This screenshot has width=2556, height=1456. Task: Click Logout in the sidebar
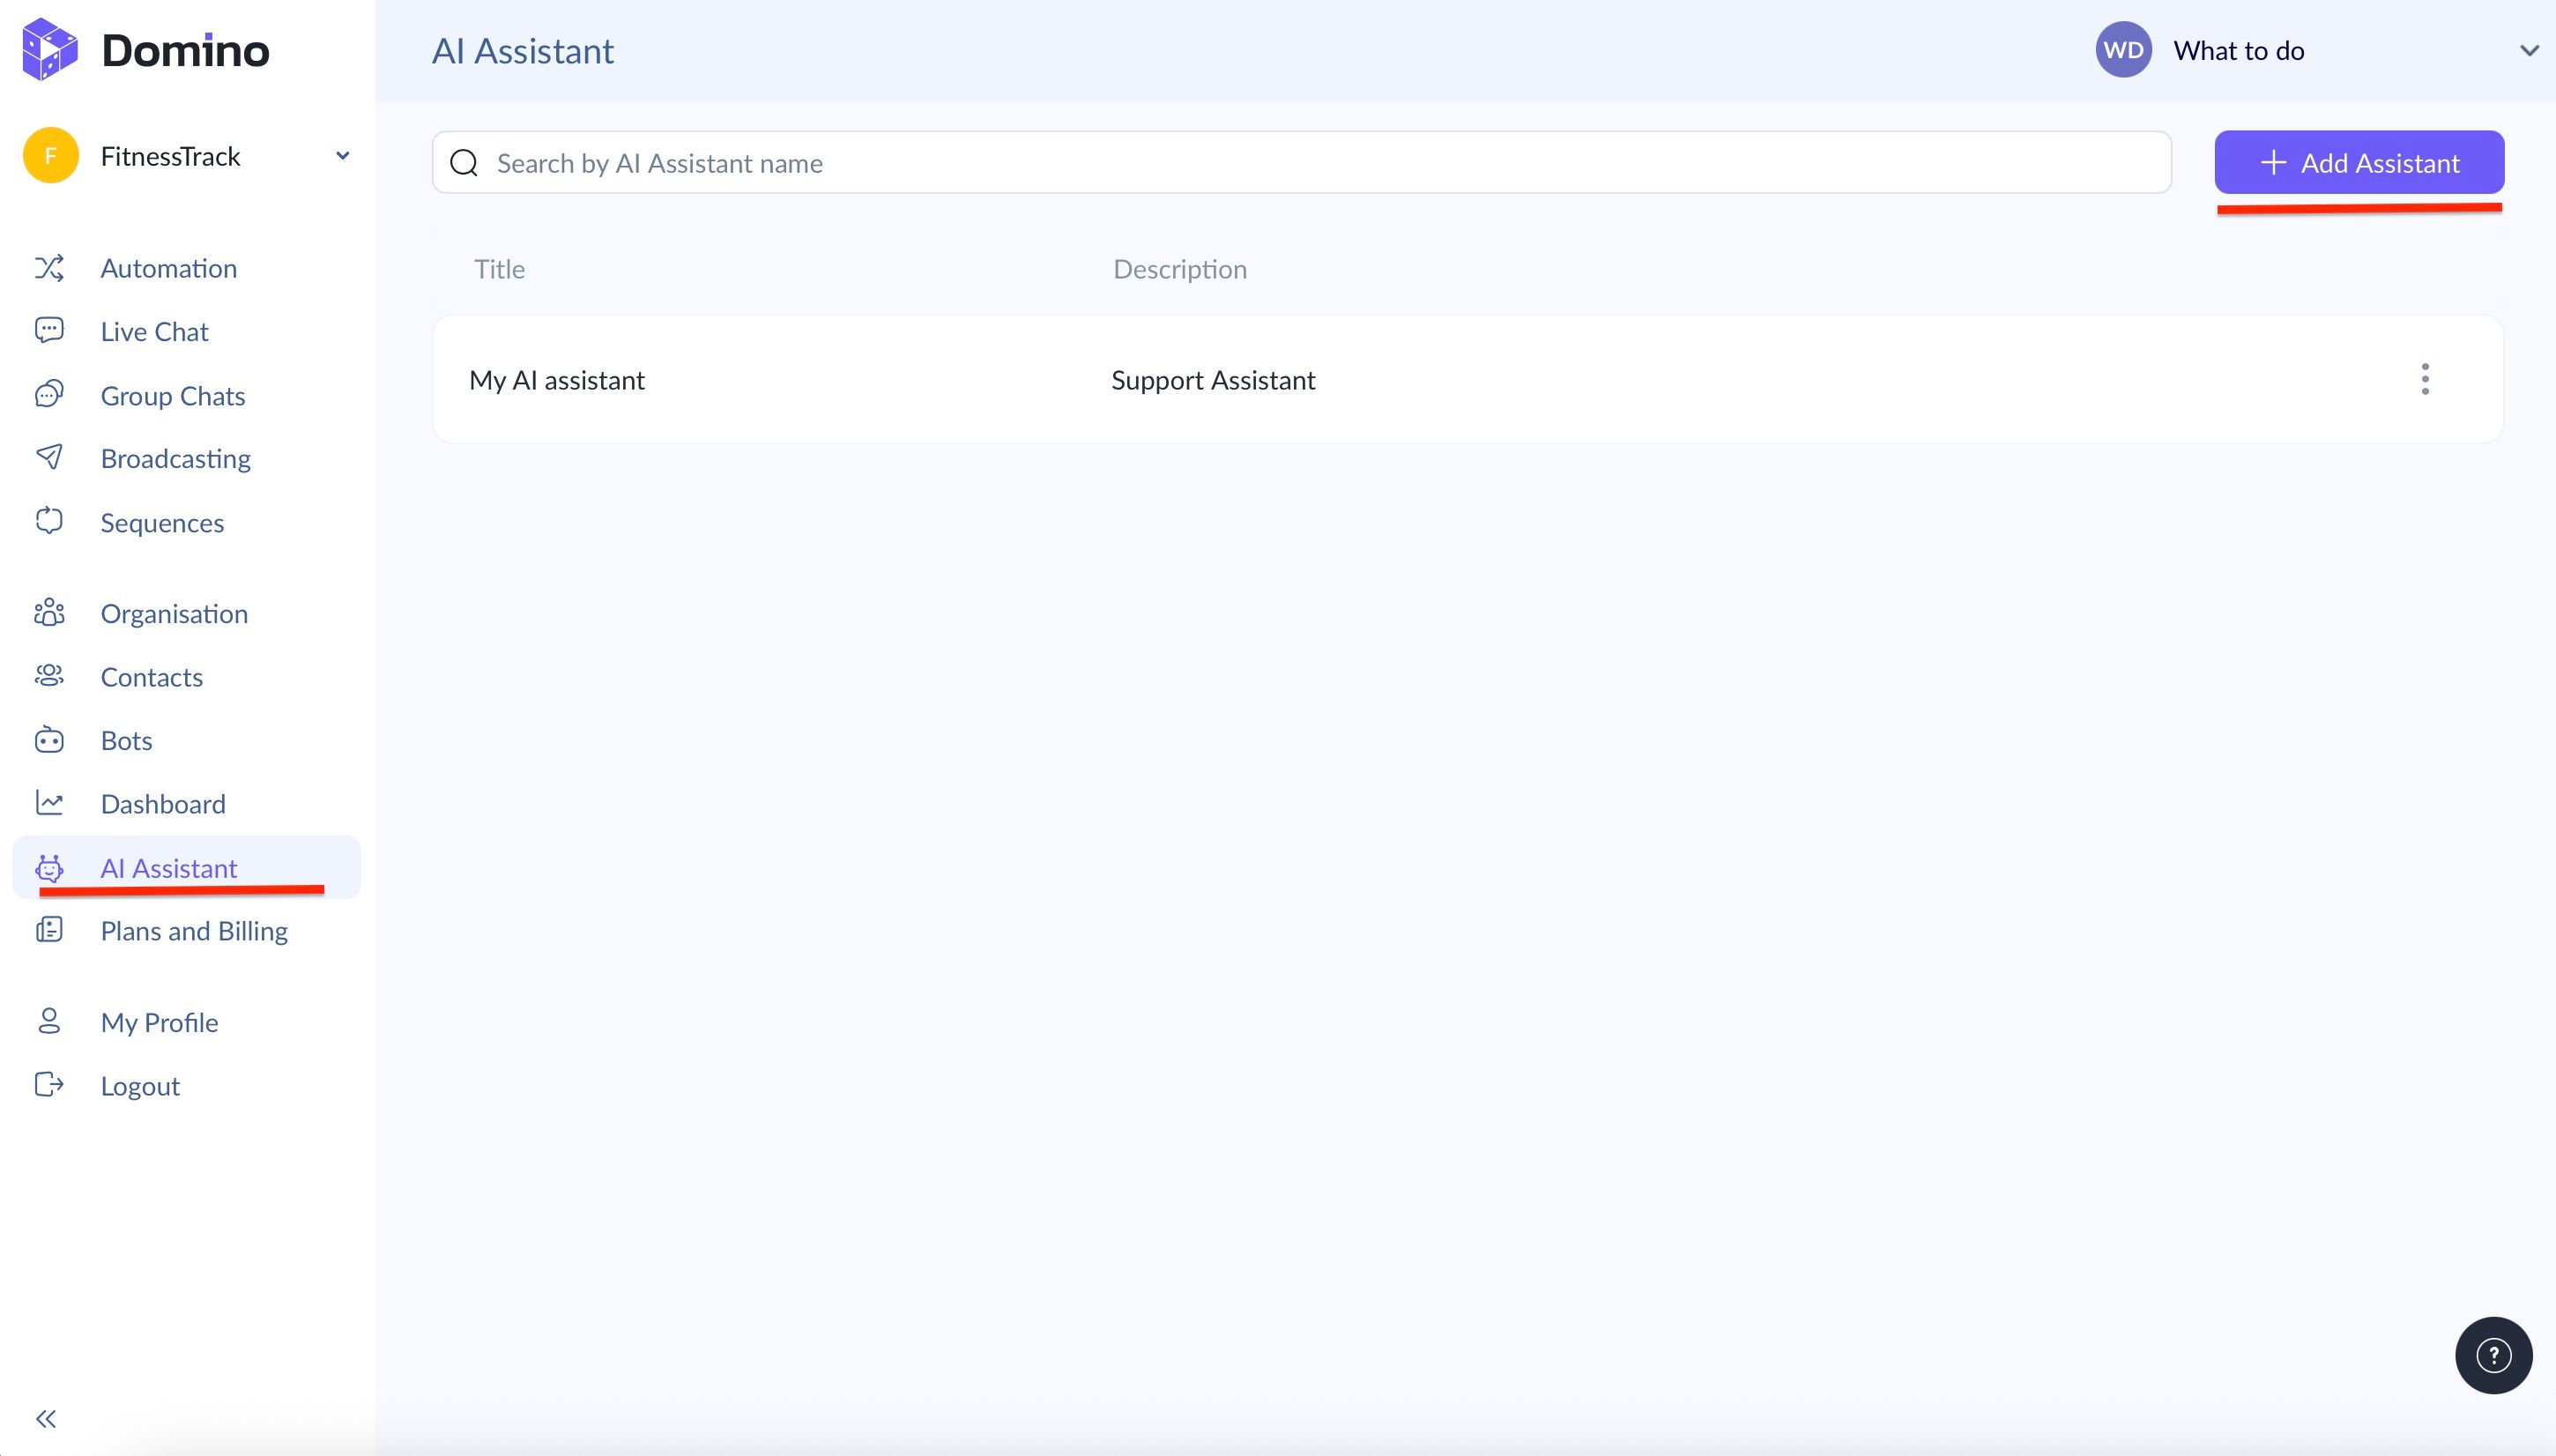pyautogui.click(x=140, y=1086)
